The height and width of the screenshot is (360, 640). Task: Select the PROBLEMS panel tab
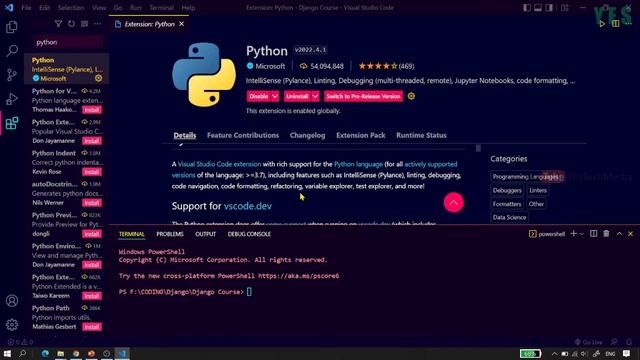170,234
